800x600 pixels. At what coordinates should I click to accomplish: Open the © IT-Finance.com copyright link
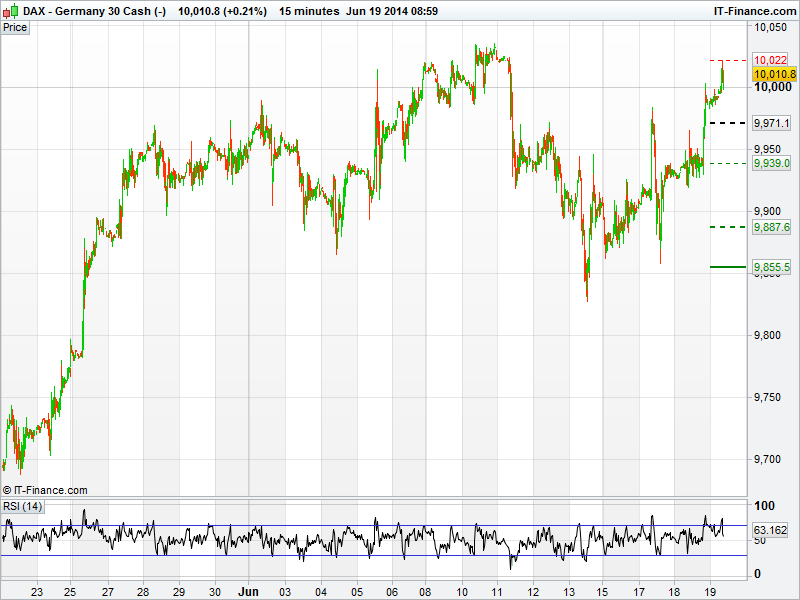click(45, 490)
